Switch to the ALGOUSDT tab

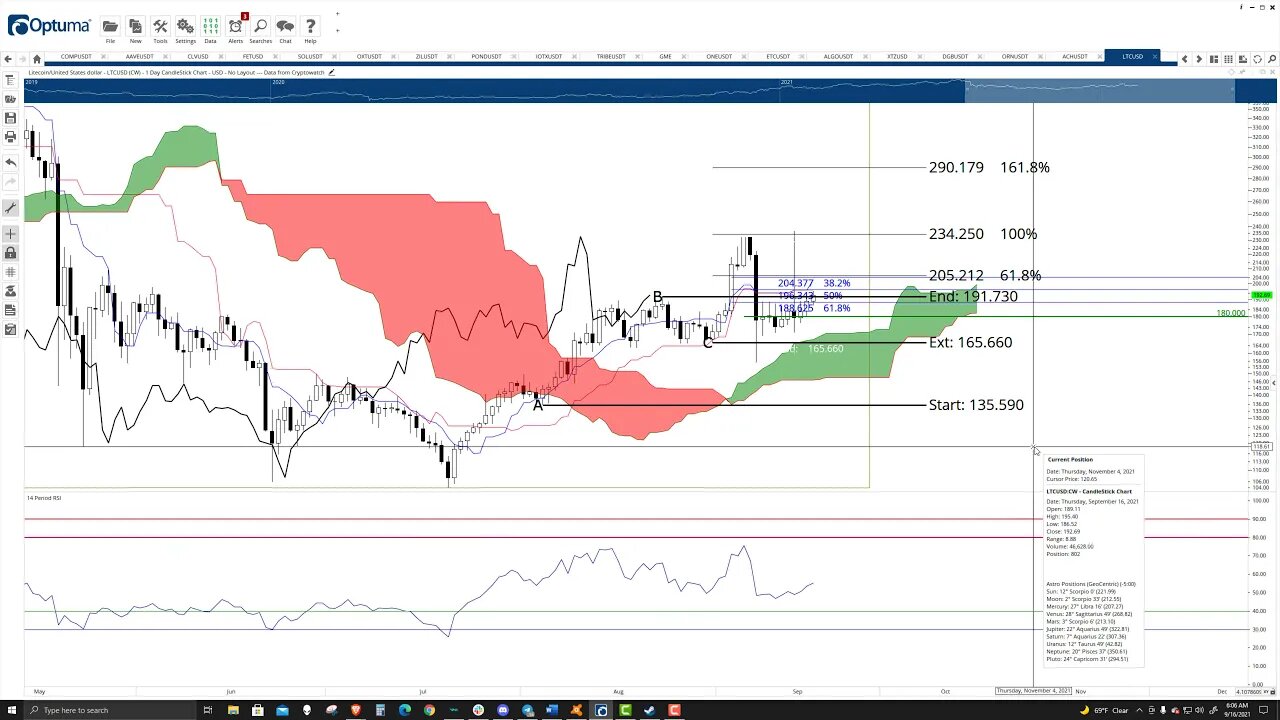[838, 57]
